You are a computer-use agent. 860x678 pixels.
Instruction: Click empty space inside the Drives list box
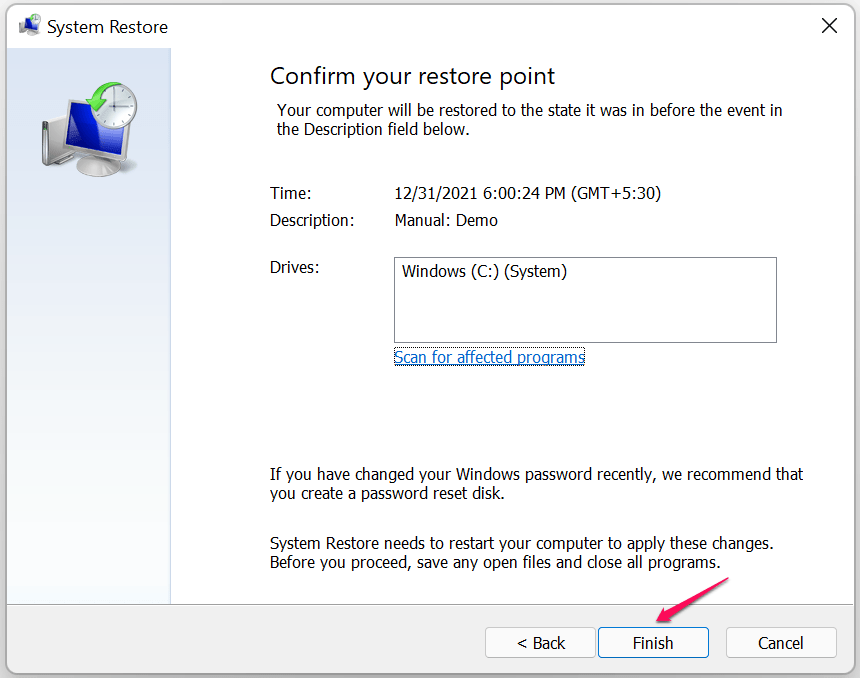point(585,315)
